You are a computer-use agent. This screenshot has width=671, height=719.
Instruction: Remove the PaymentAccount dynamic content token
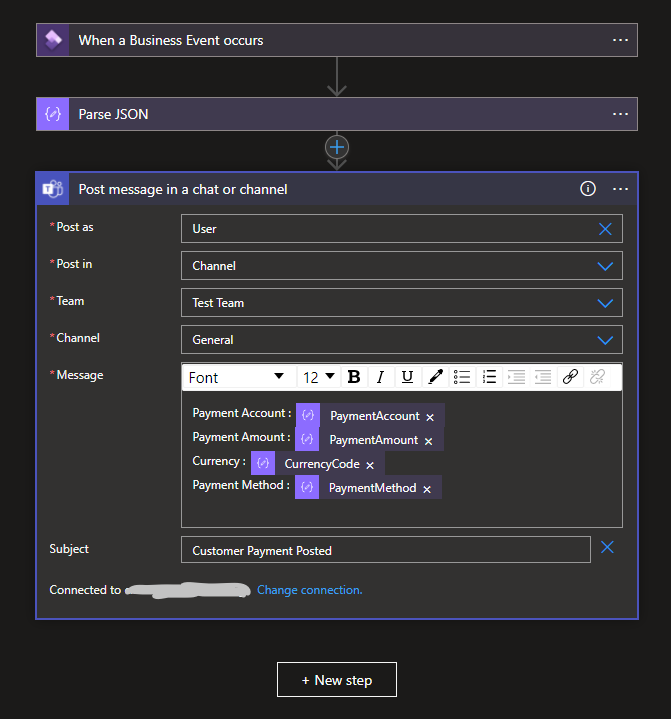tap(430, 417)
